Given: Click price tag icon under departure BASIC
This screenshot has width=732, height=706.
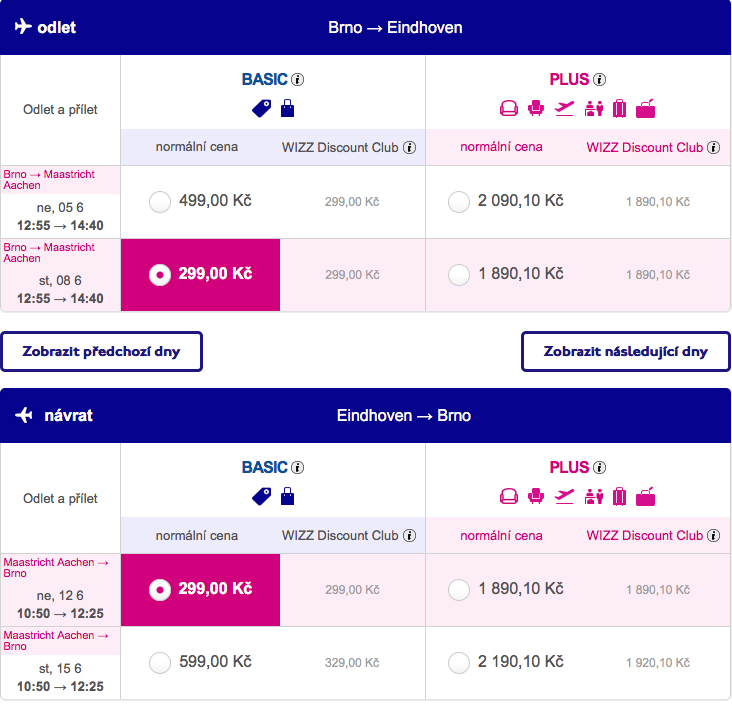Looking at the screenshot, I should (261, 108).
